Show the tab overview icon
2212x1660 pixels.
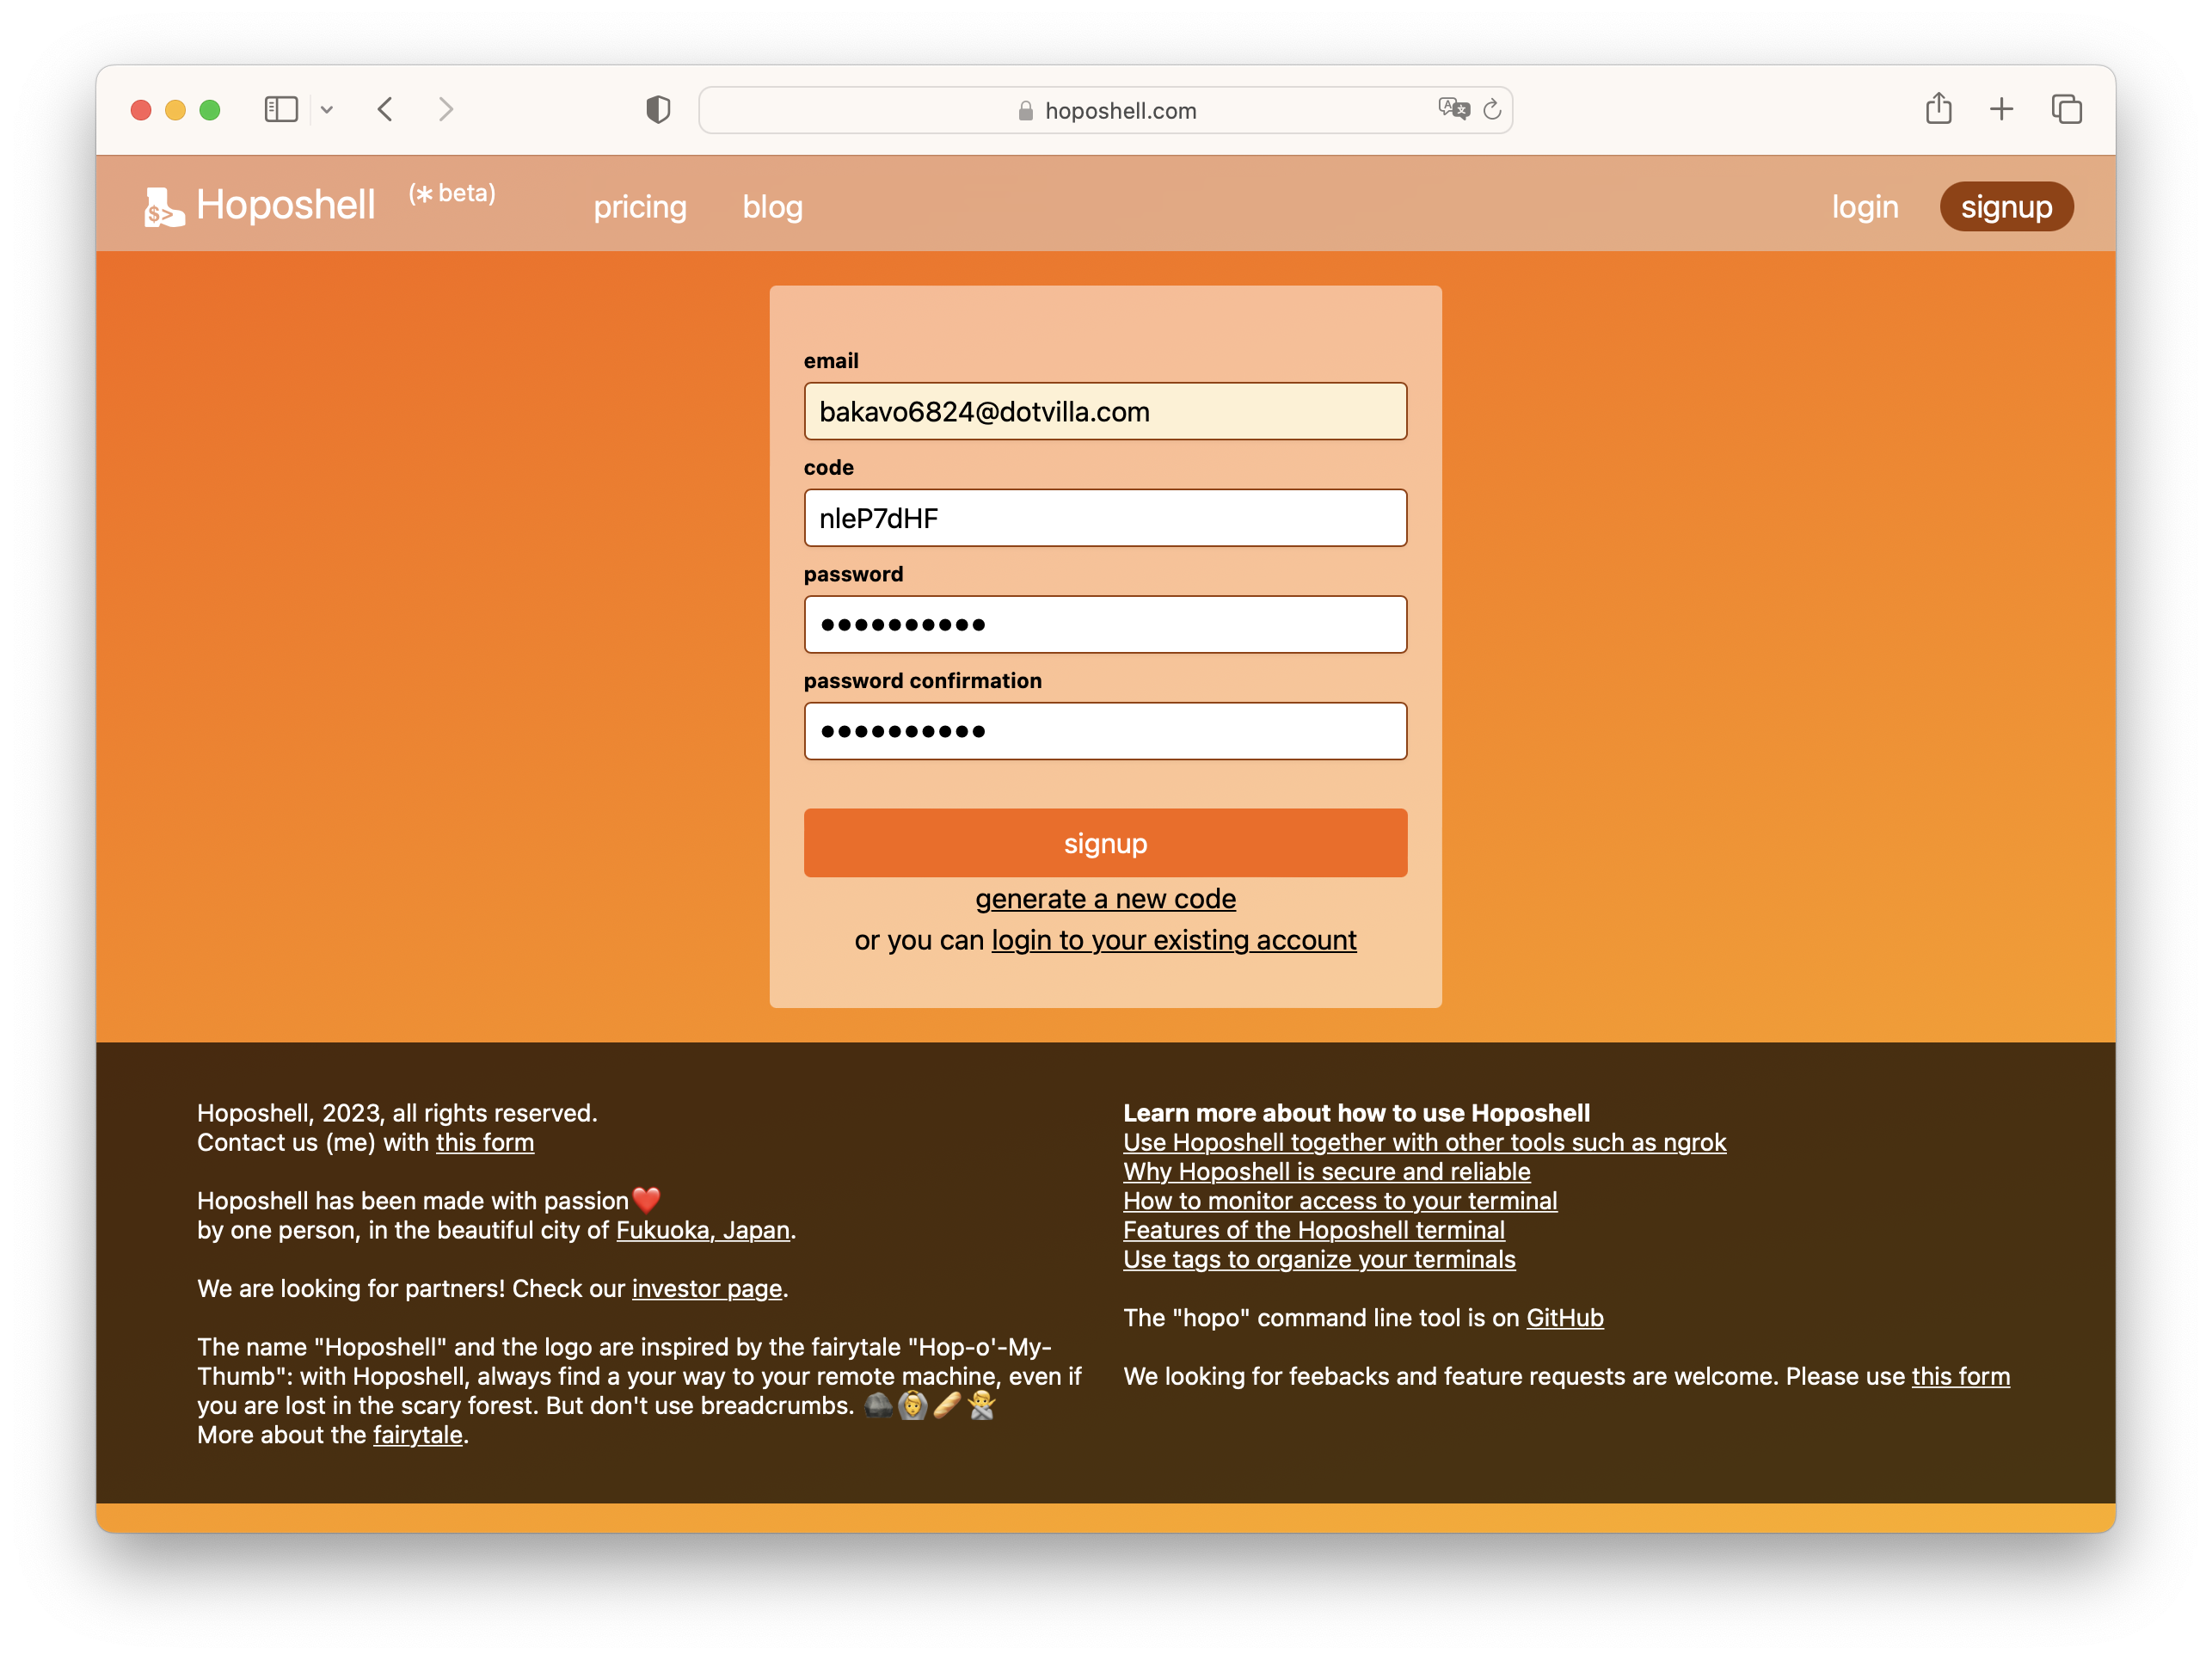[x=2066, y=109]
